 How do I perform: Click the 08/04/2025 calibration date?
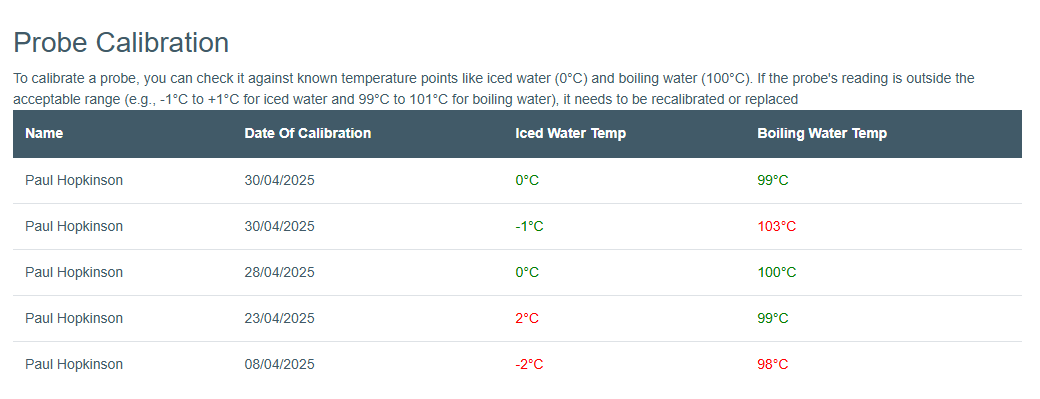tap(280, 365)
